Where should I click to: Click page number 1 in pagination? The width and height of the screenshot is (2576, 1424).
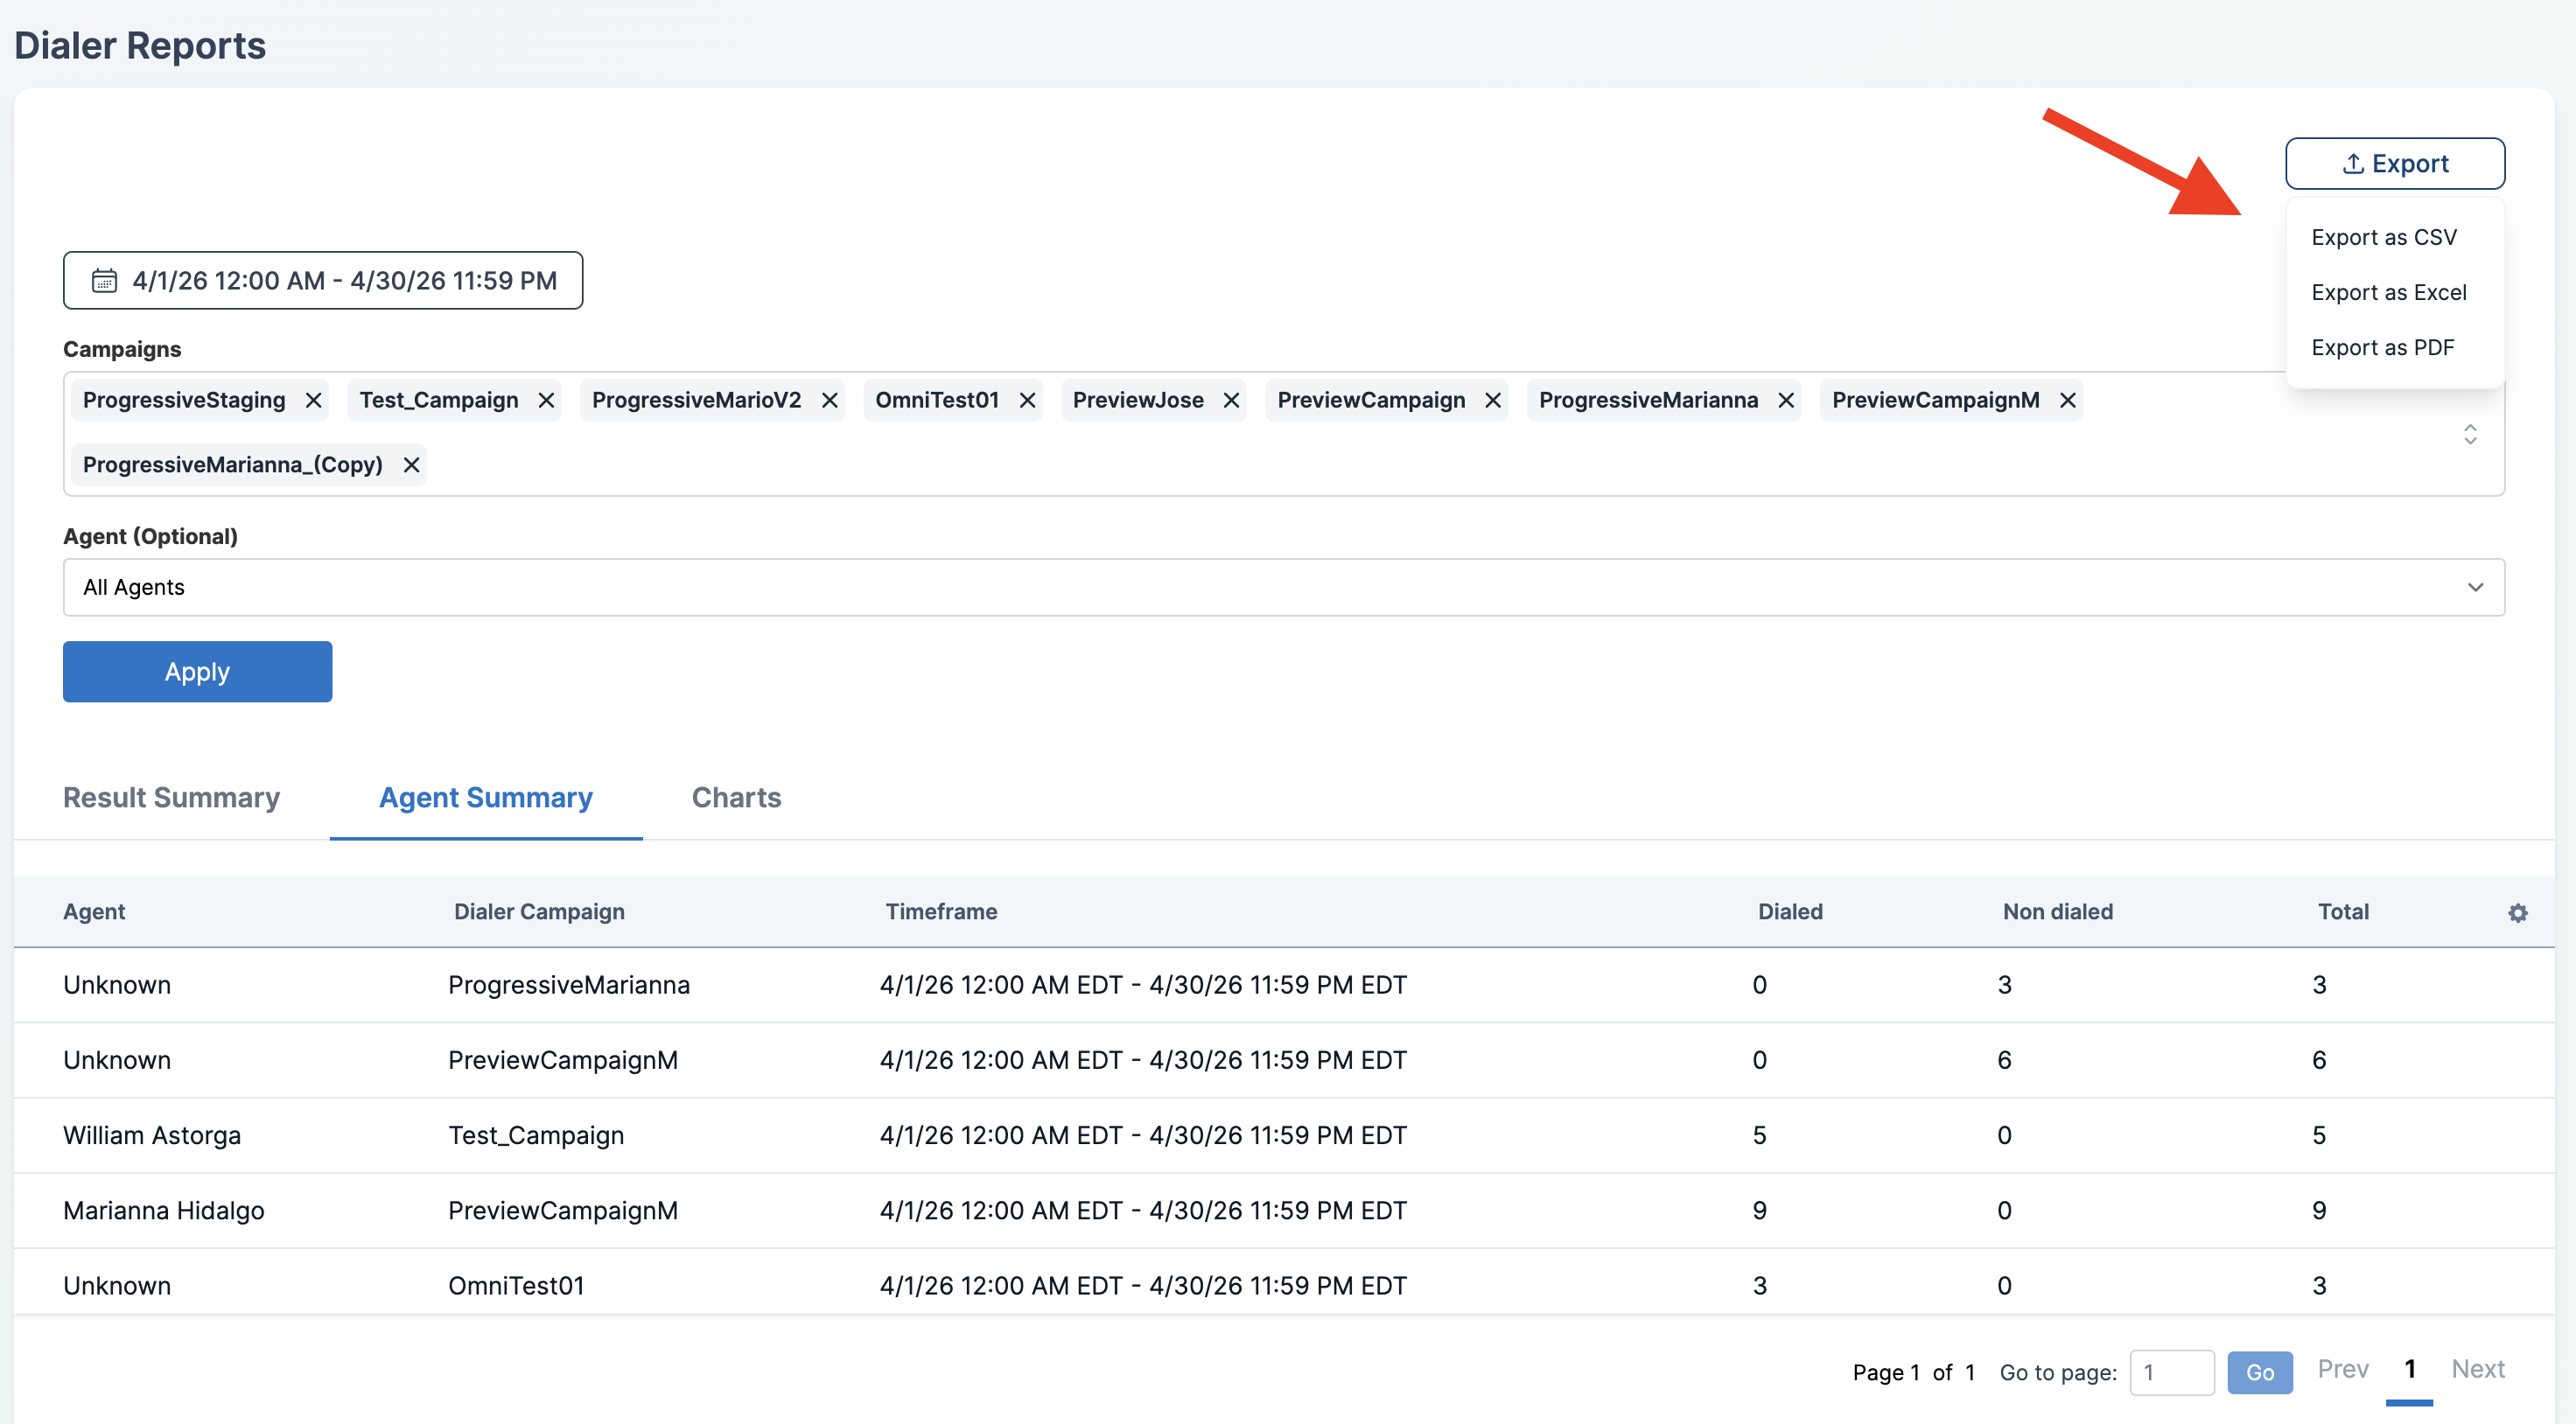coord(2409,1369)
